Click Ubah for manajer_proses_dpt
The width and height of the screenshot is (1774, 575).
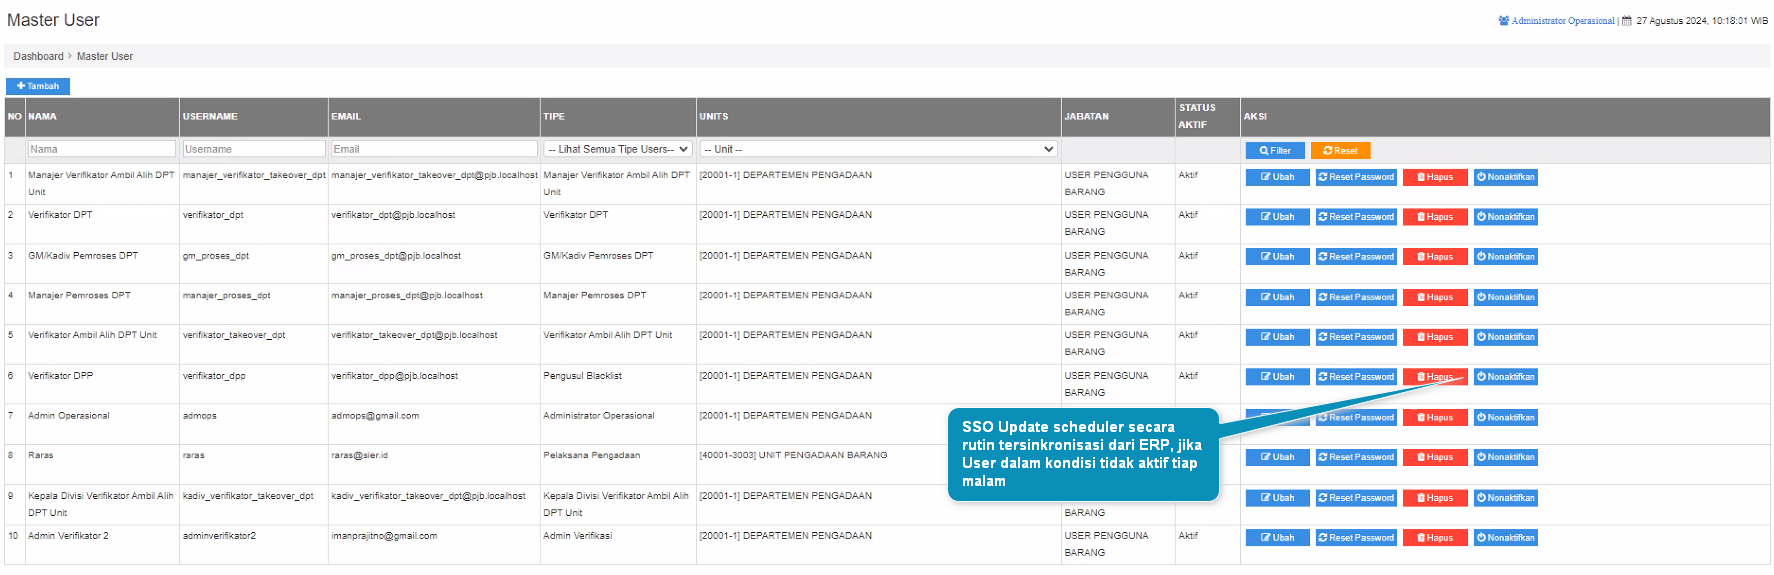(x=1277, y=297)
